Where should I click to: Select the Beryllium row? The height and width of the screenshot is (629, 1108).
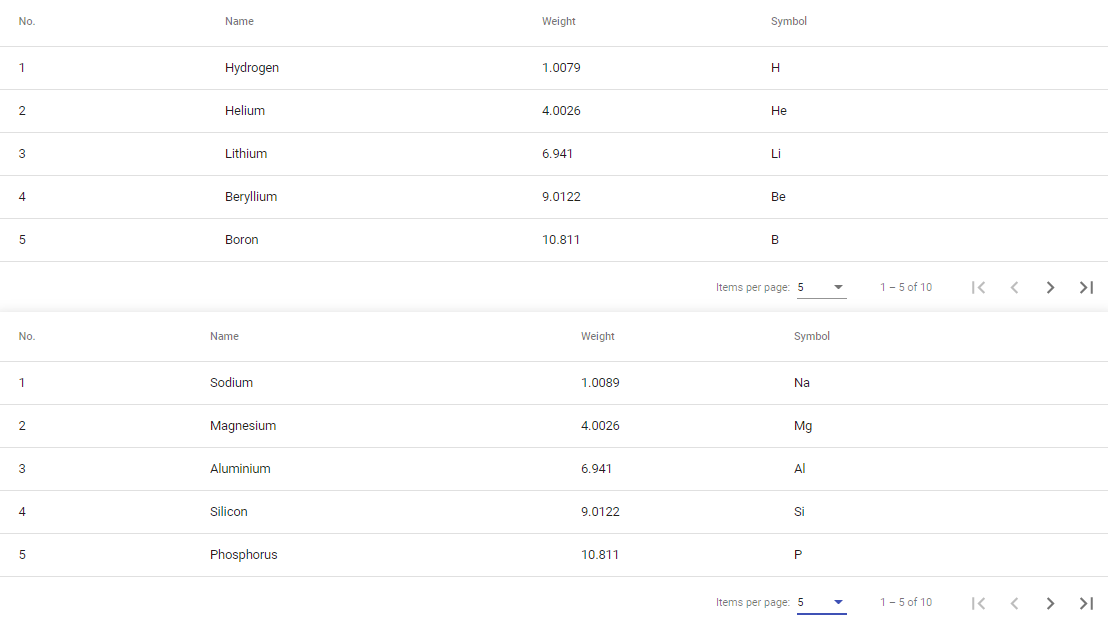click(x=554, y=196)
